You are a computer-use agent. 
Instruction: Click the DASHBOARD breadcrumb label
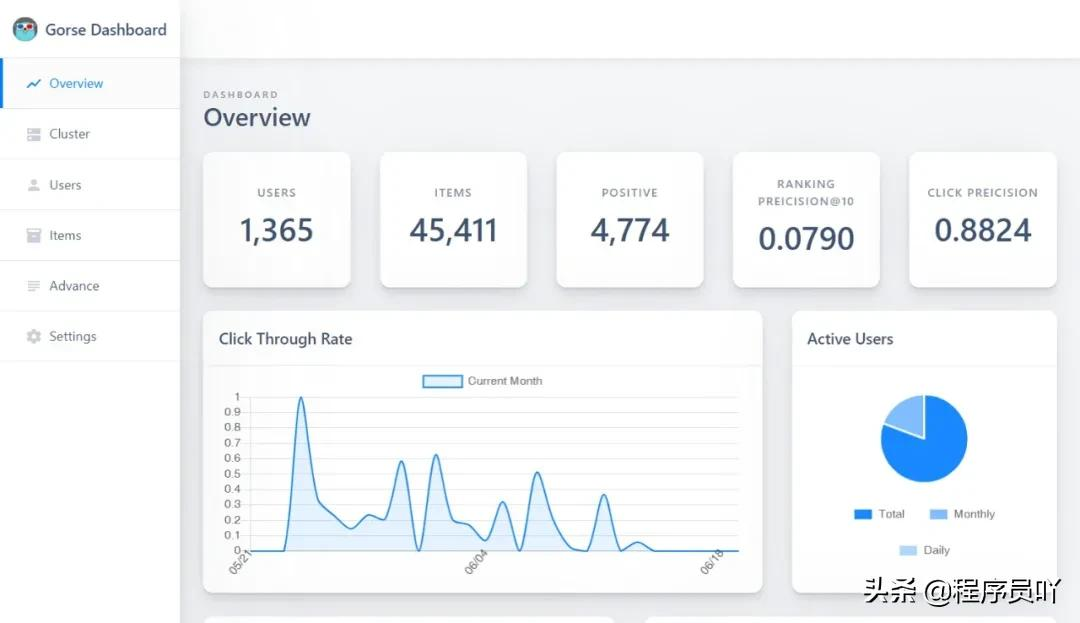[x=240, y=94]
